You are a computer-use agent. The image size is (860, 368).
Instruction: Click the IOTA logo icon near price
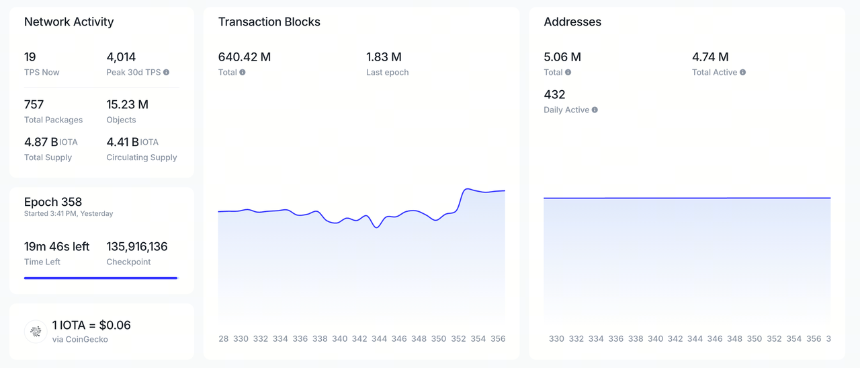click(36, 331)
